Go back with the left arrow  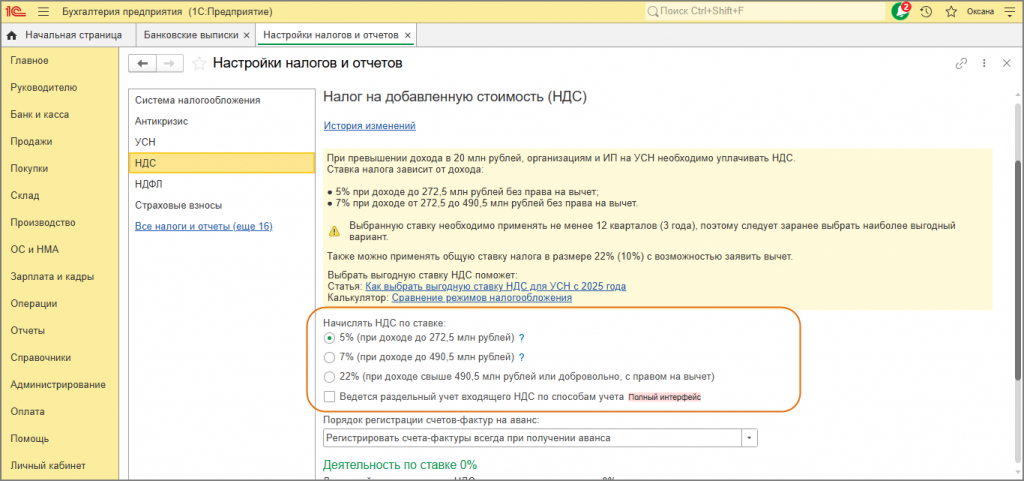pyautogui.click(x=143, y=63)
